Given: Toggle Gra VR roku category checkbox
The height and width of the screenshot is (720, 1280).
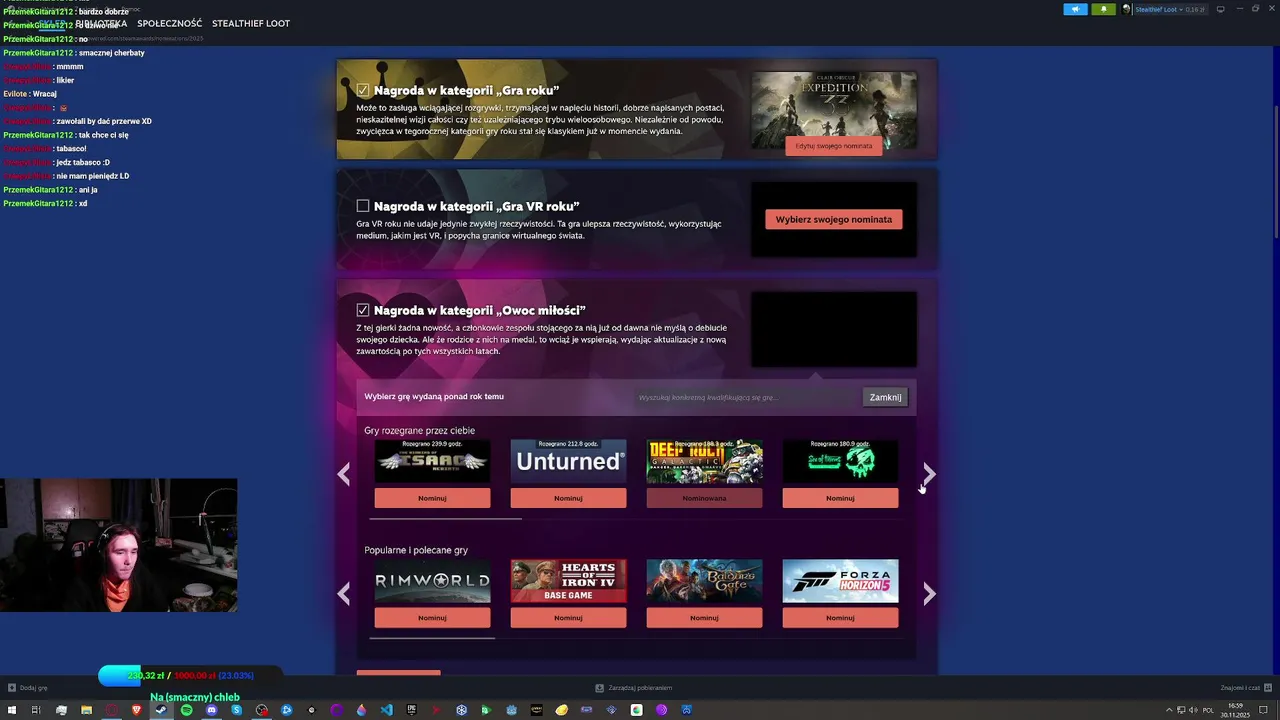Looking at the screenshot, I should (363, 206).
